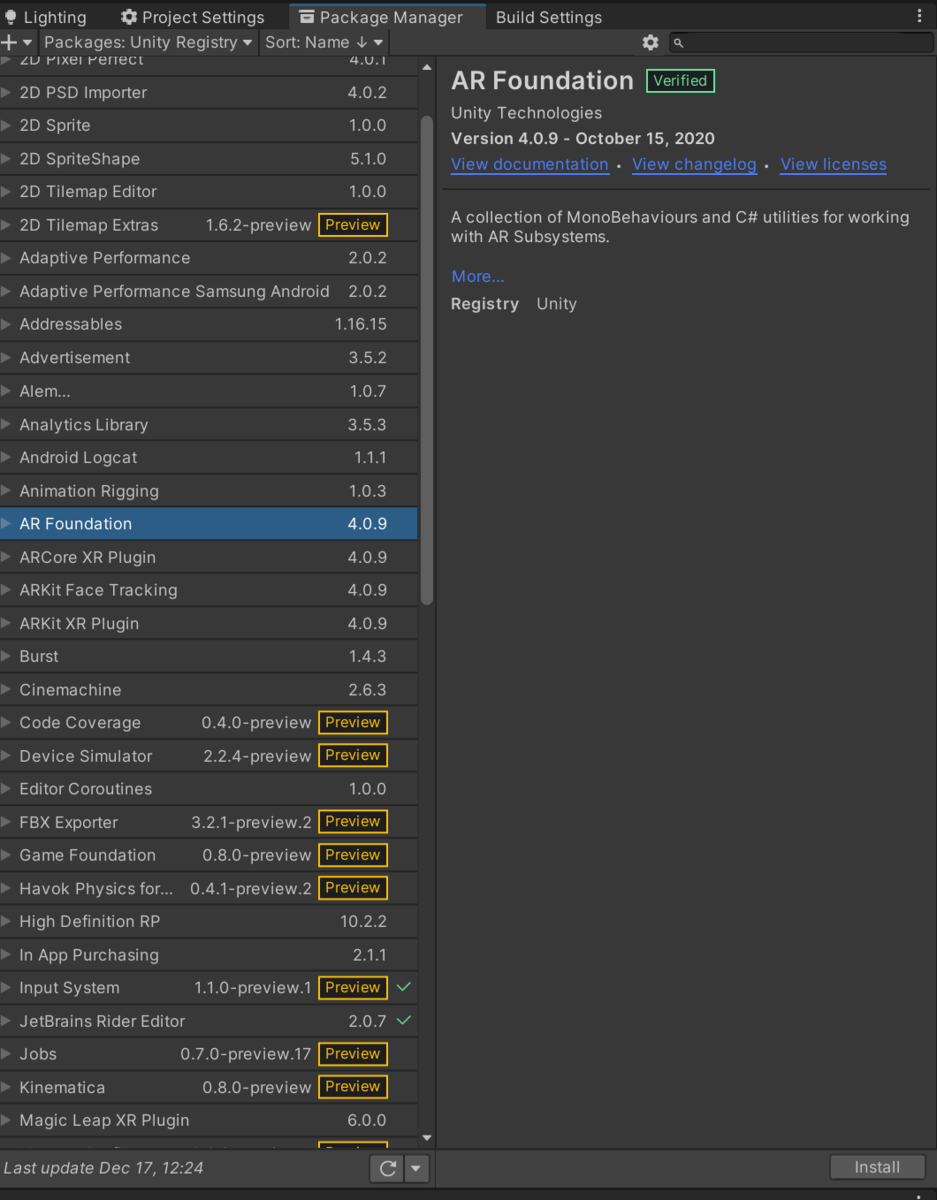Open the Packages: Unity Registry dropdown
The height and width of the screenshot is (1200, 937).
pyautogui.click(x=148, y=43)
